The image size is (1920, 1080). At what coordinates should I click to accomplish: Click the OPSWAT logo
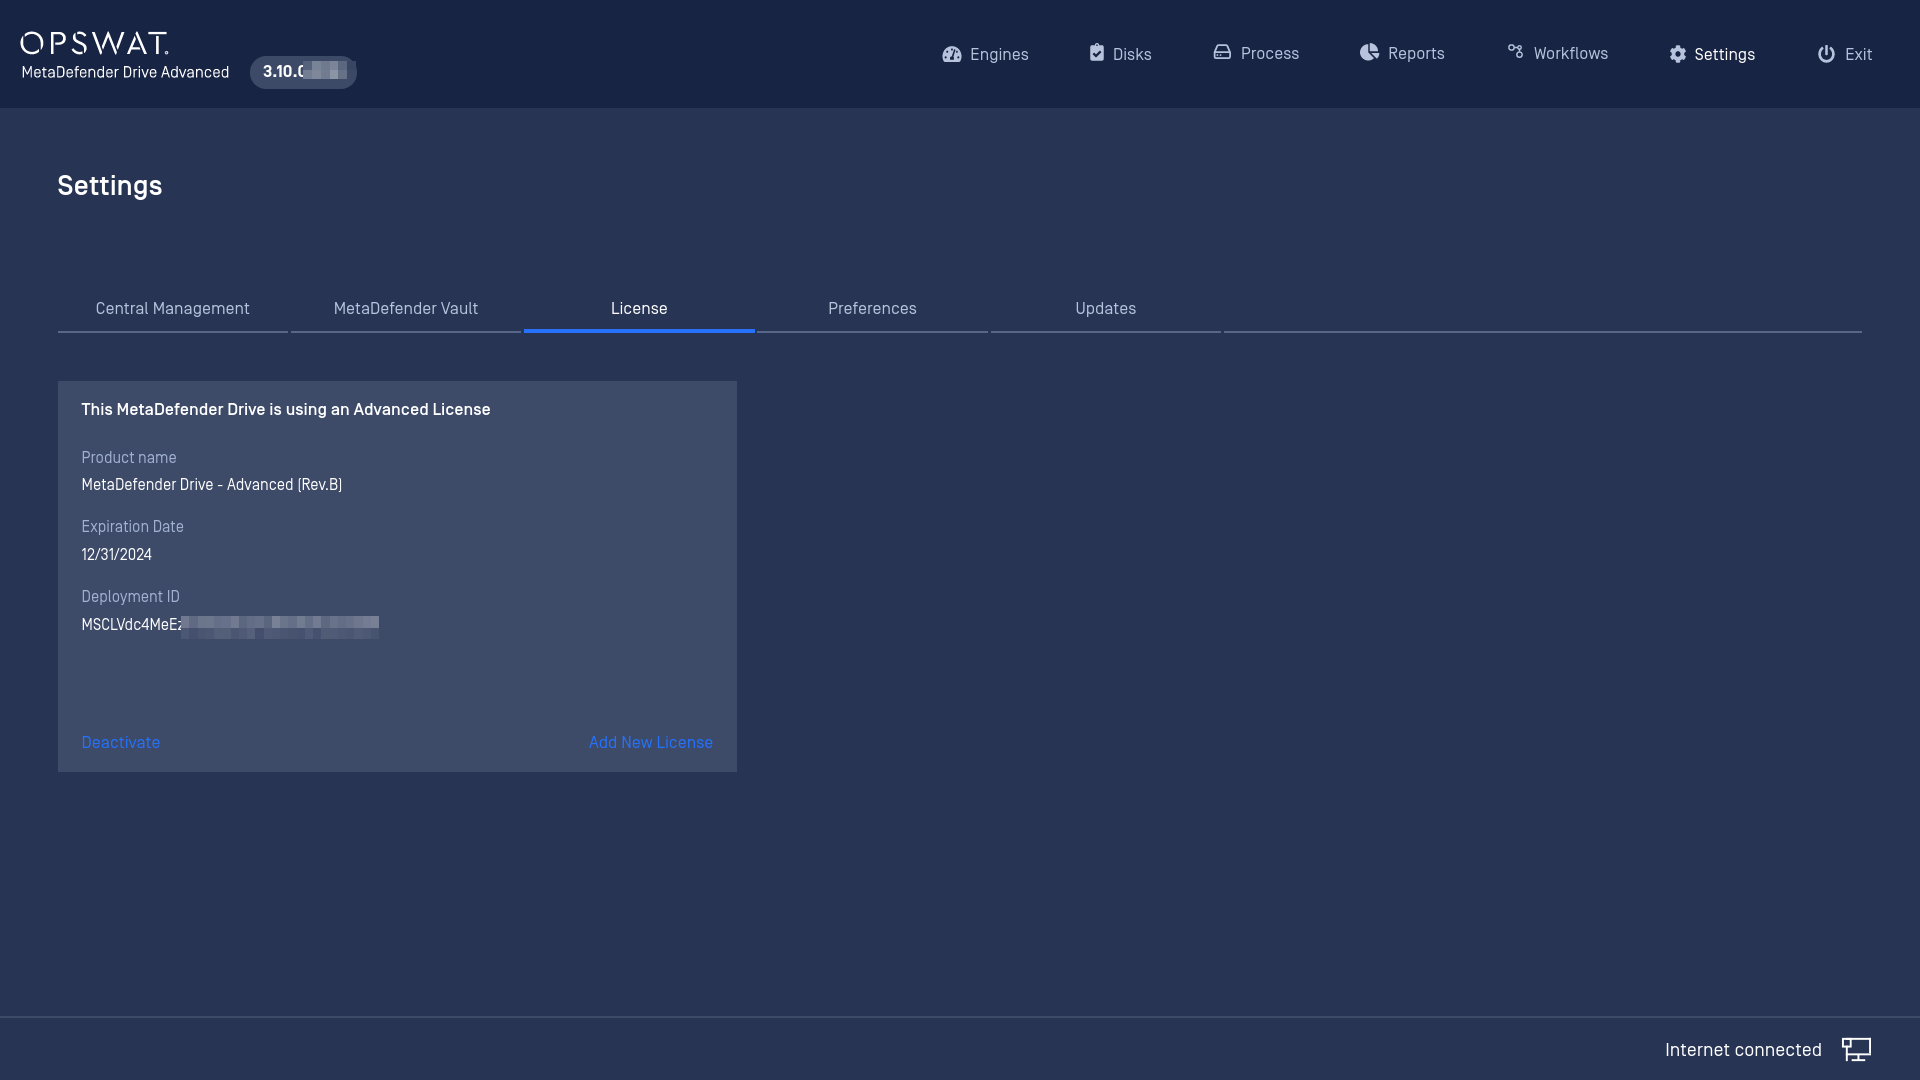(94, 43)
